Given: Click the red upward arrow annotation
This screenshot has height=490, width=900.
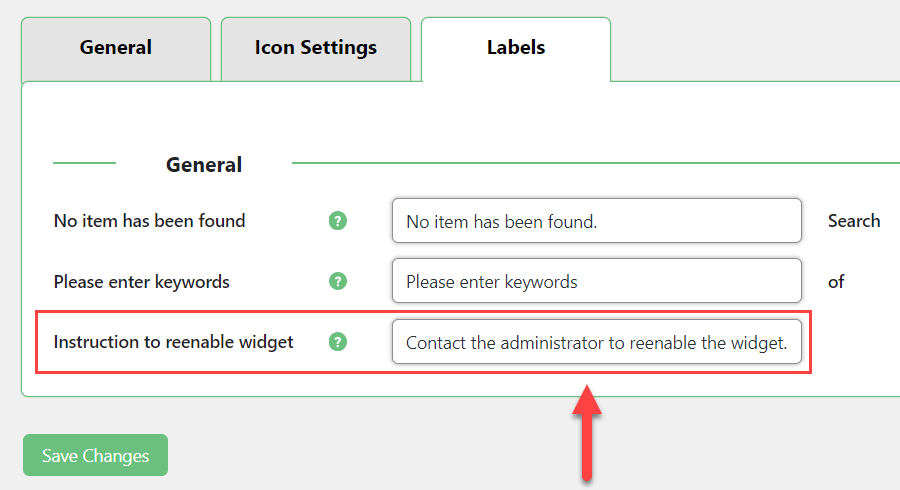Looking at the screenshot, I should tap(587, 432).
